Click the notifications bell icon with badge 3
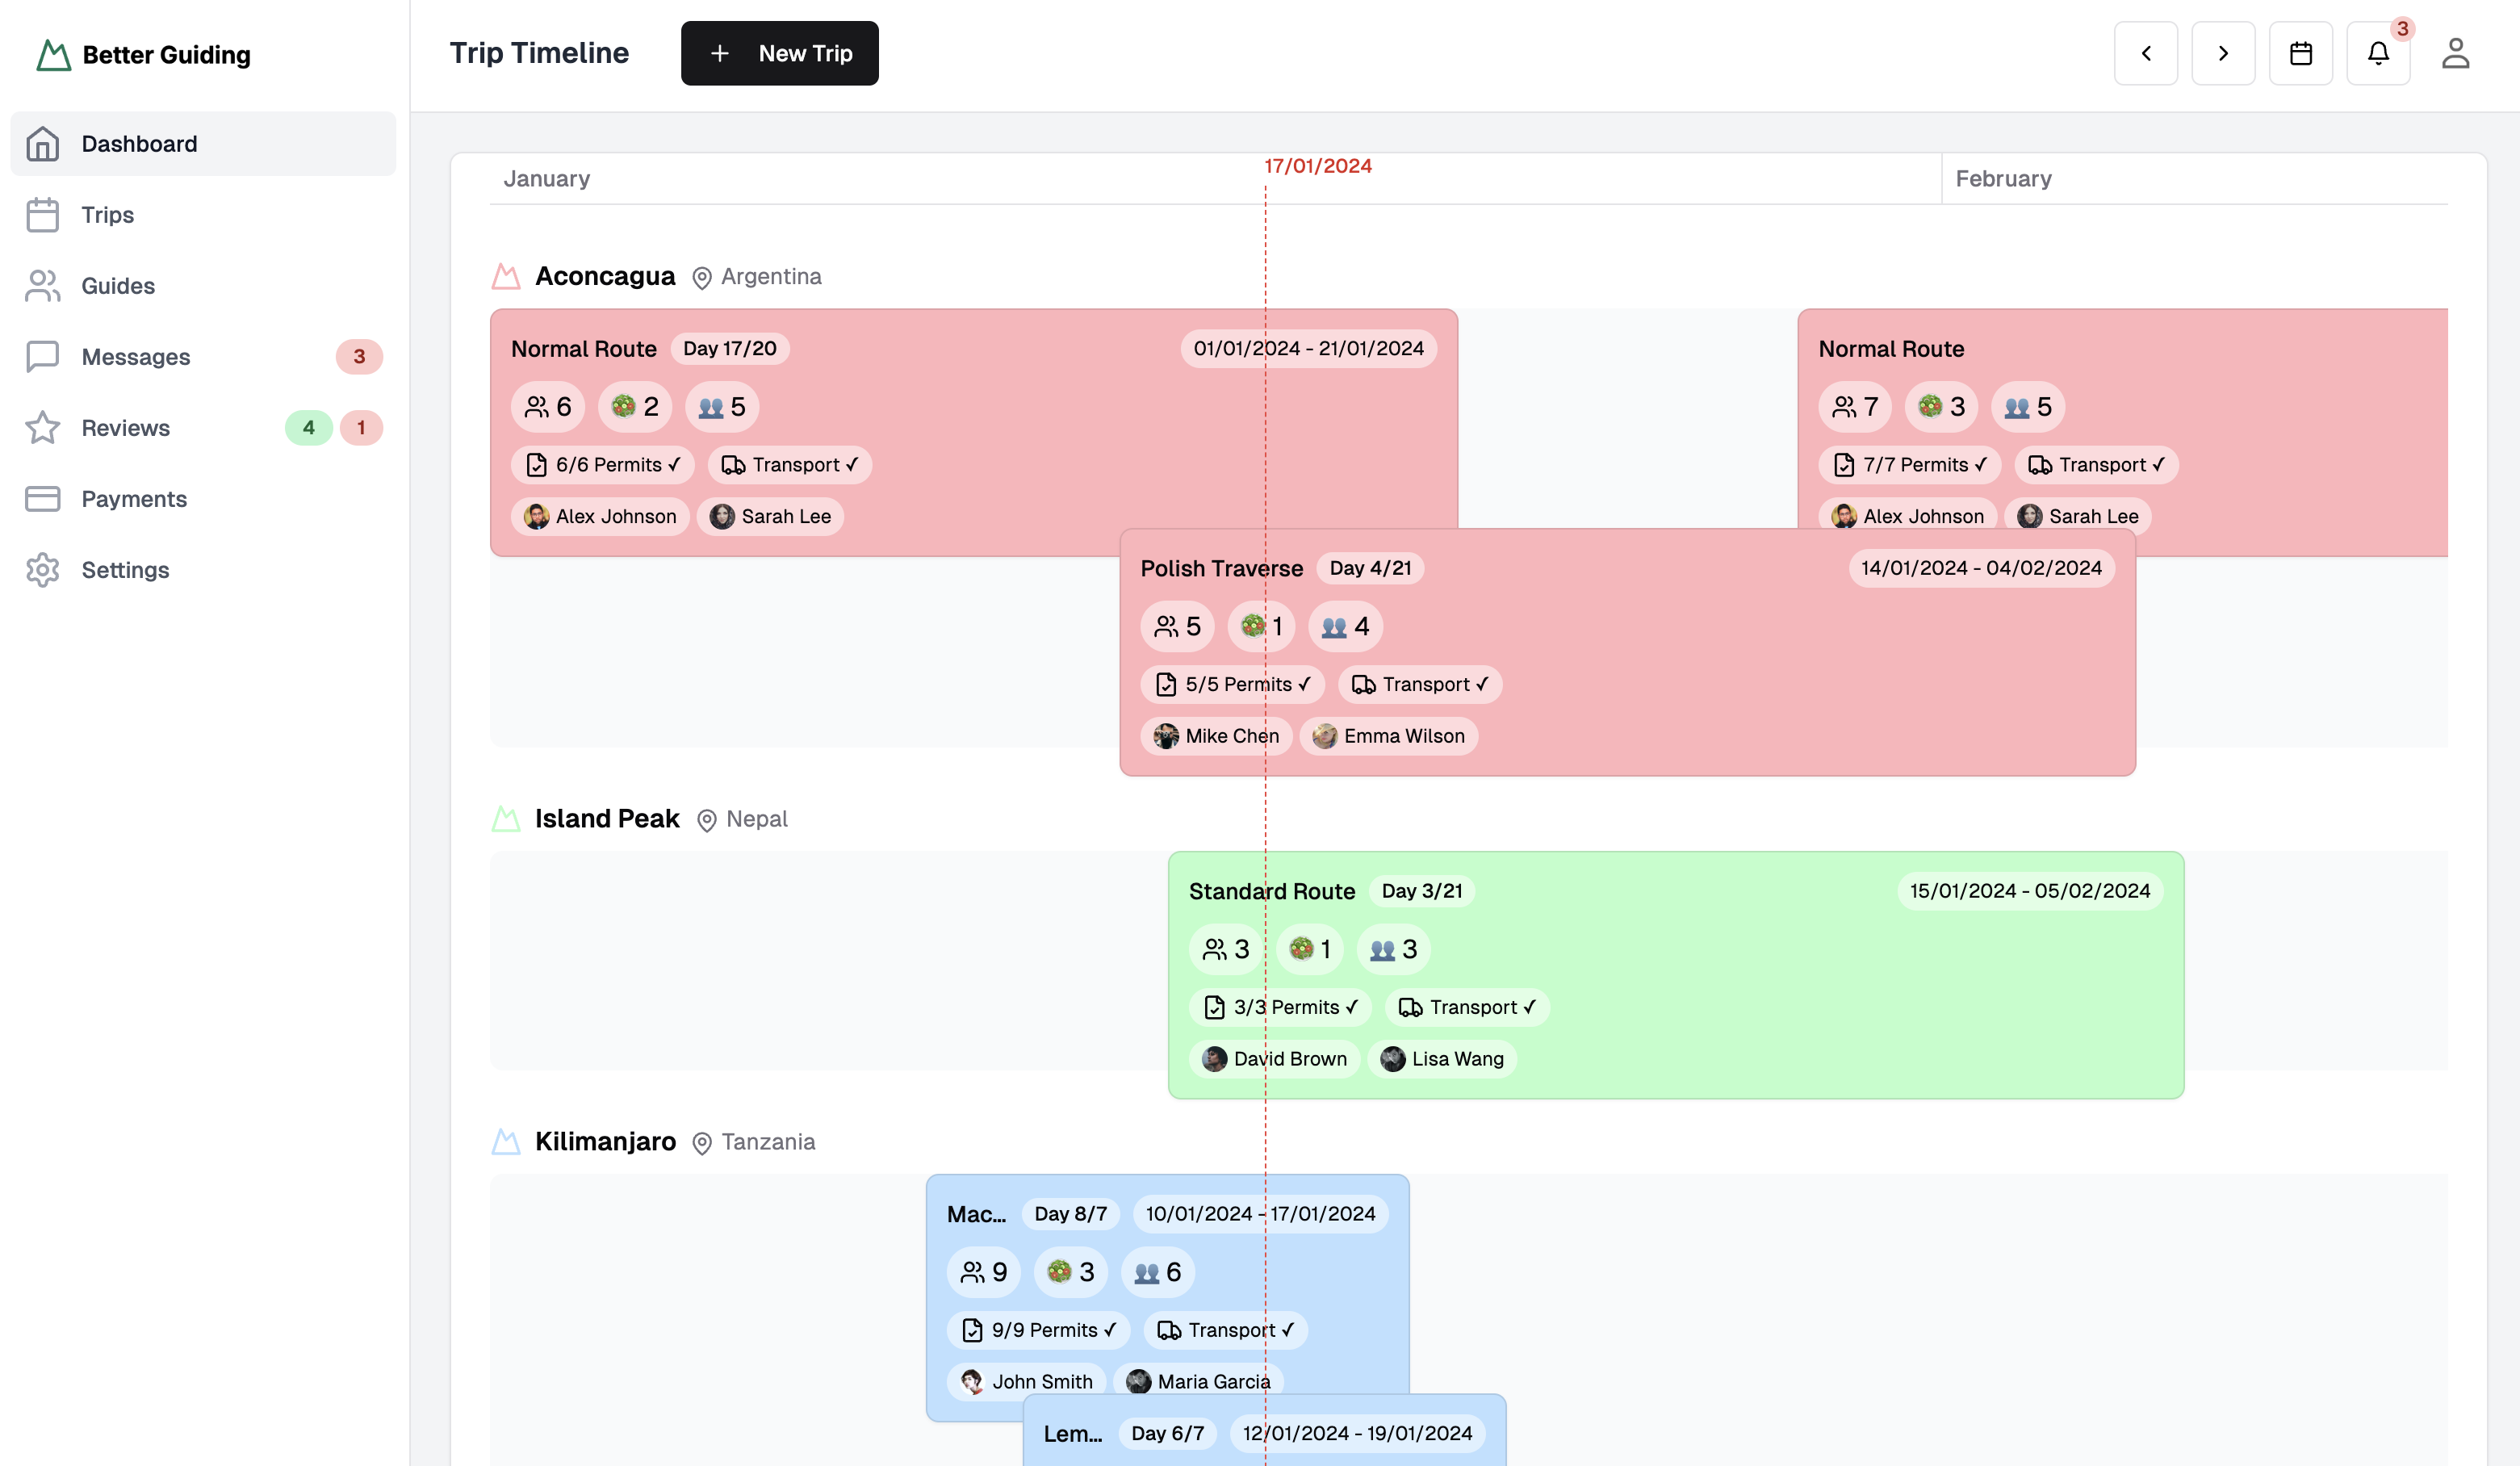The image size is (2520, 1466). [2379, 52]
